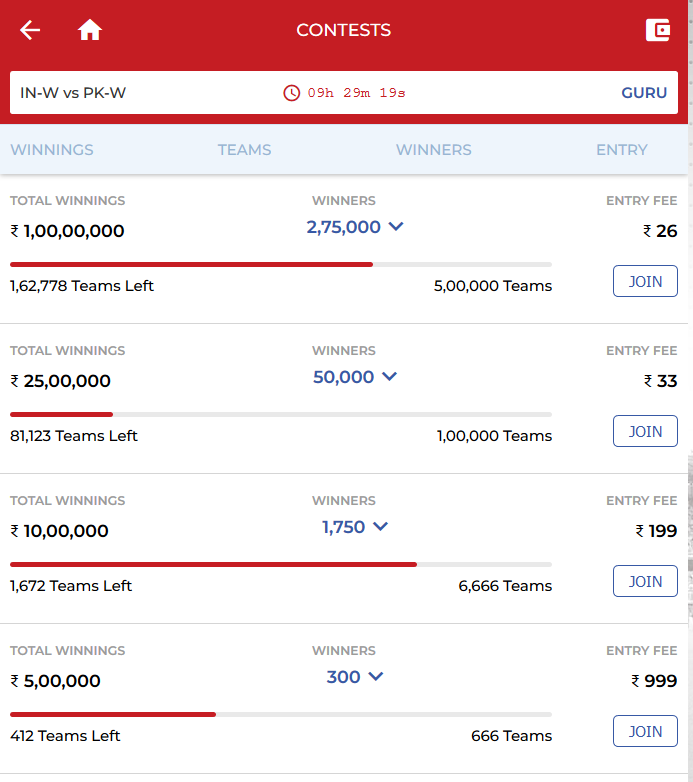Click the IN-W vs PK-W match title

point(73,93)
